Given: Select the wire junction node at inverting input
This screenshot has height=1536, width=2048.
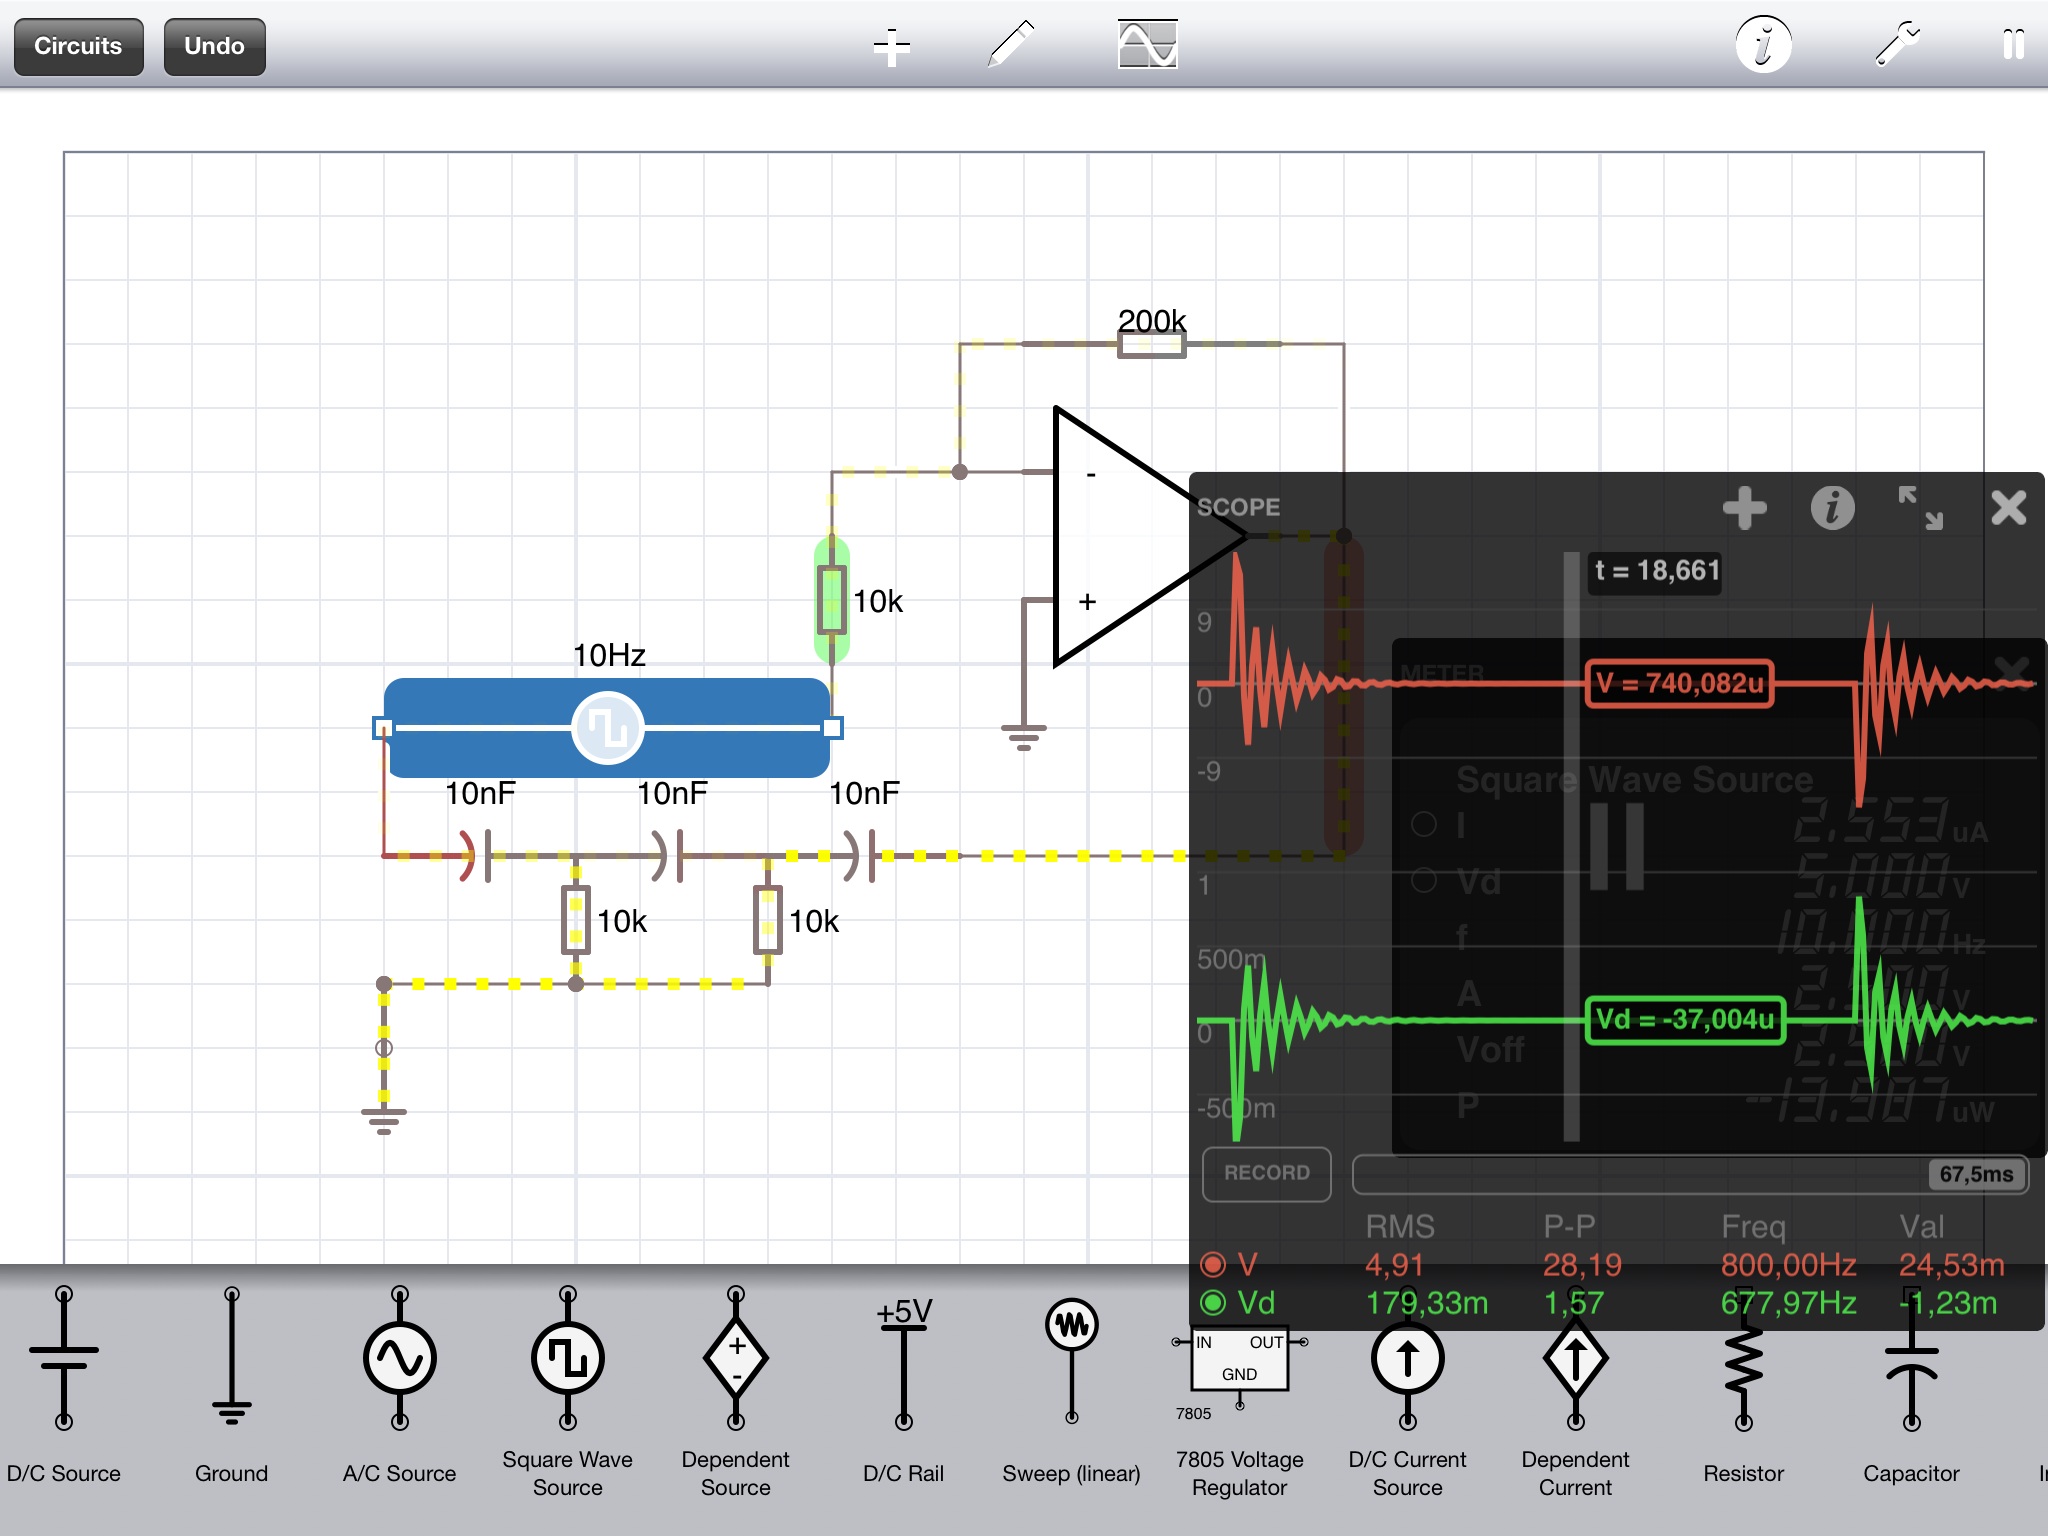Looking at the screenshot, I should [x=959, y=472].
